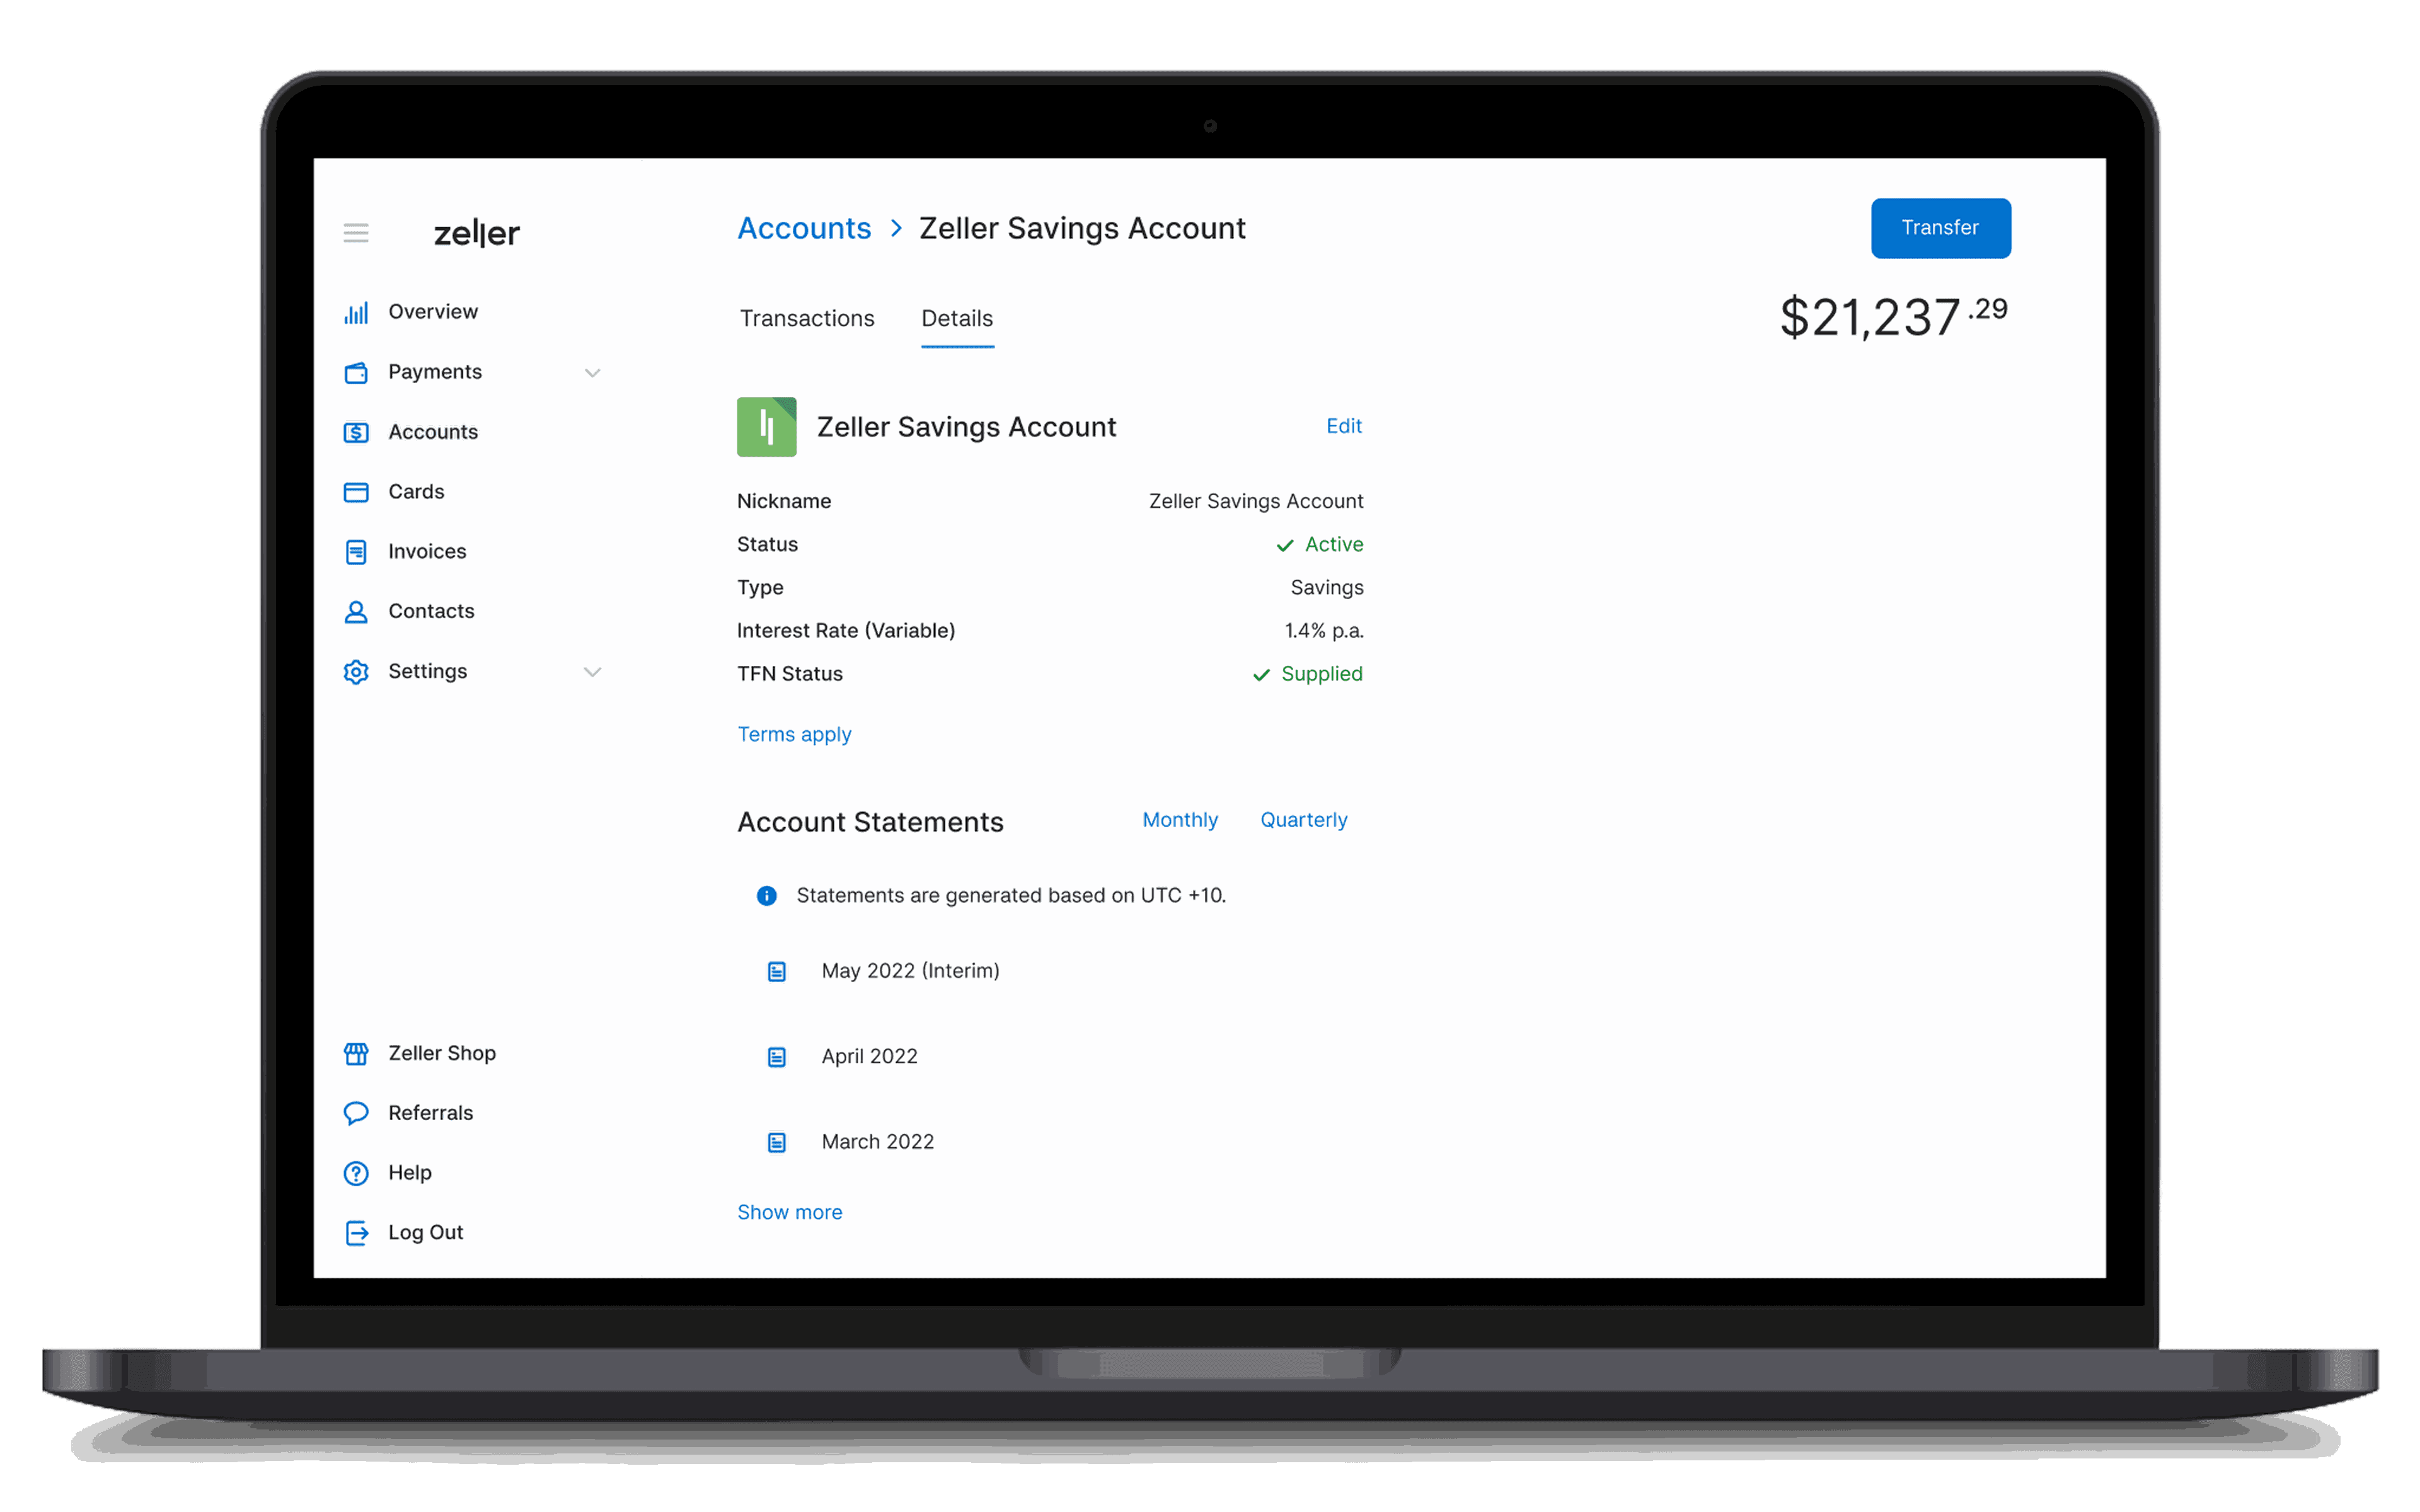Show Quarterly account statements
This screenshot has height=1512, width=2420.
1303,820
